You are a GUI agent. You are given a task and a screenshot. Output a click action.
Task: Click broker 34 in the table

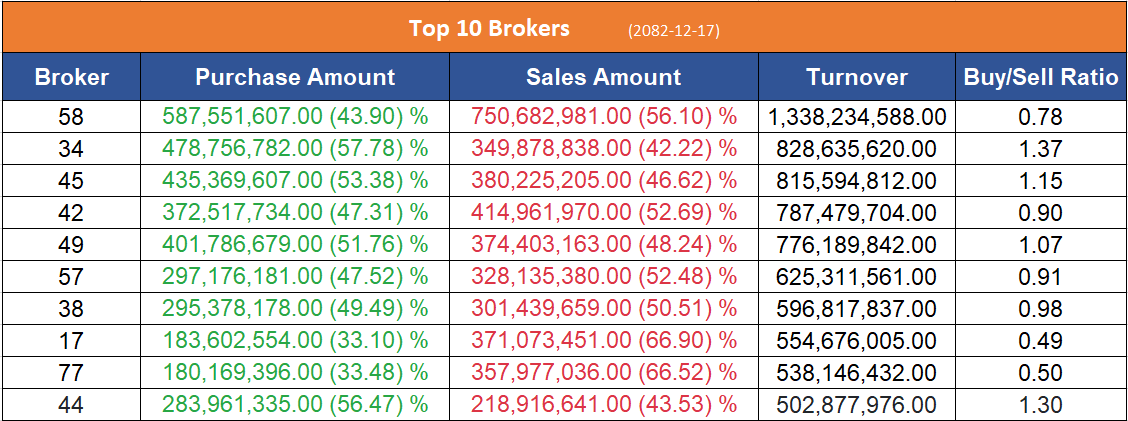pos(71,149)
